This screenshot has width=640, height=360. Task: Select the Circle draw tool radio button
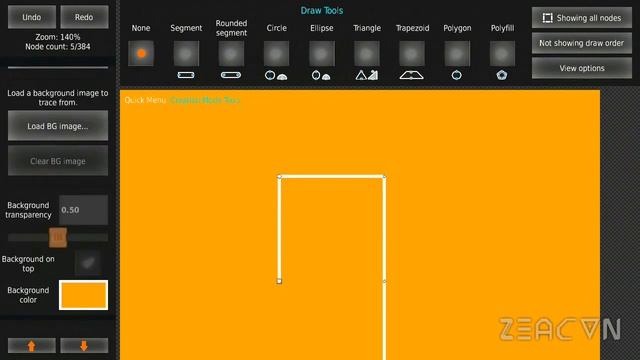[x=276, y=53]
